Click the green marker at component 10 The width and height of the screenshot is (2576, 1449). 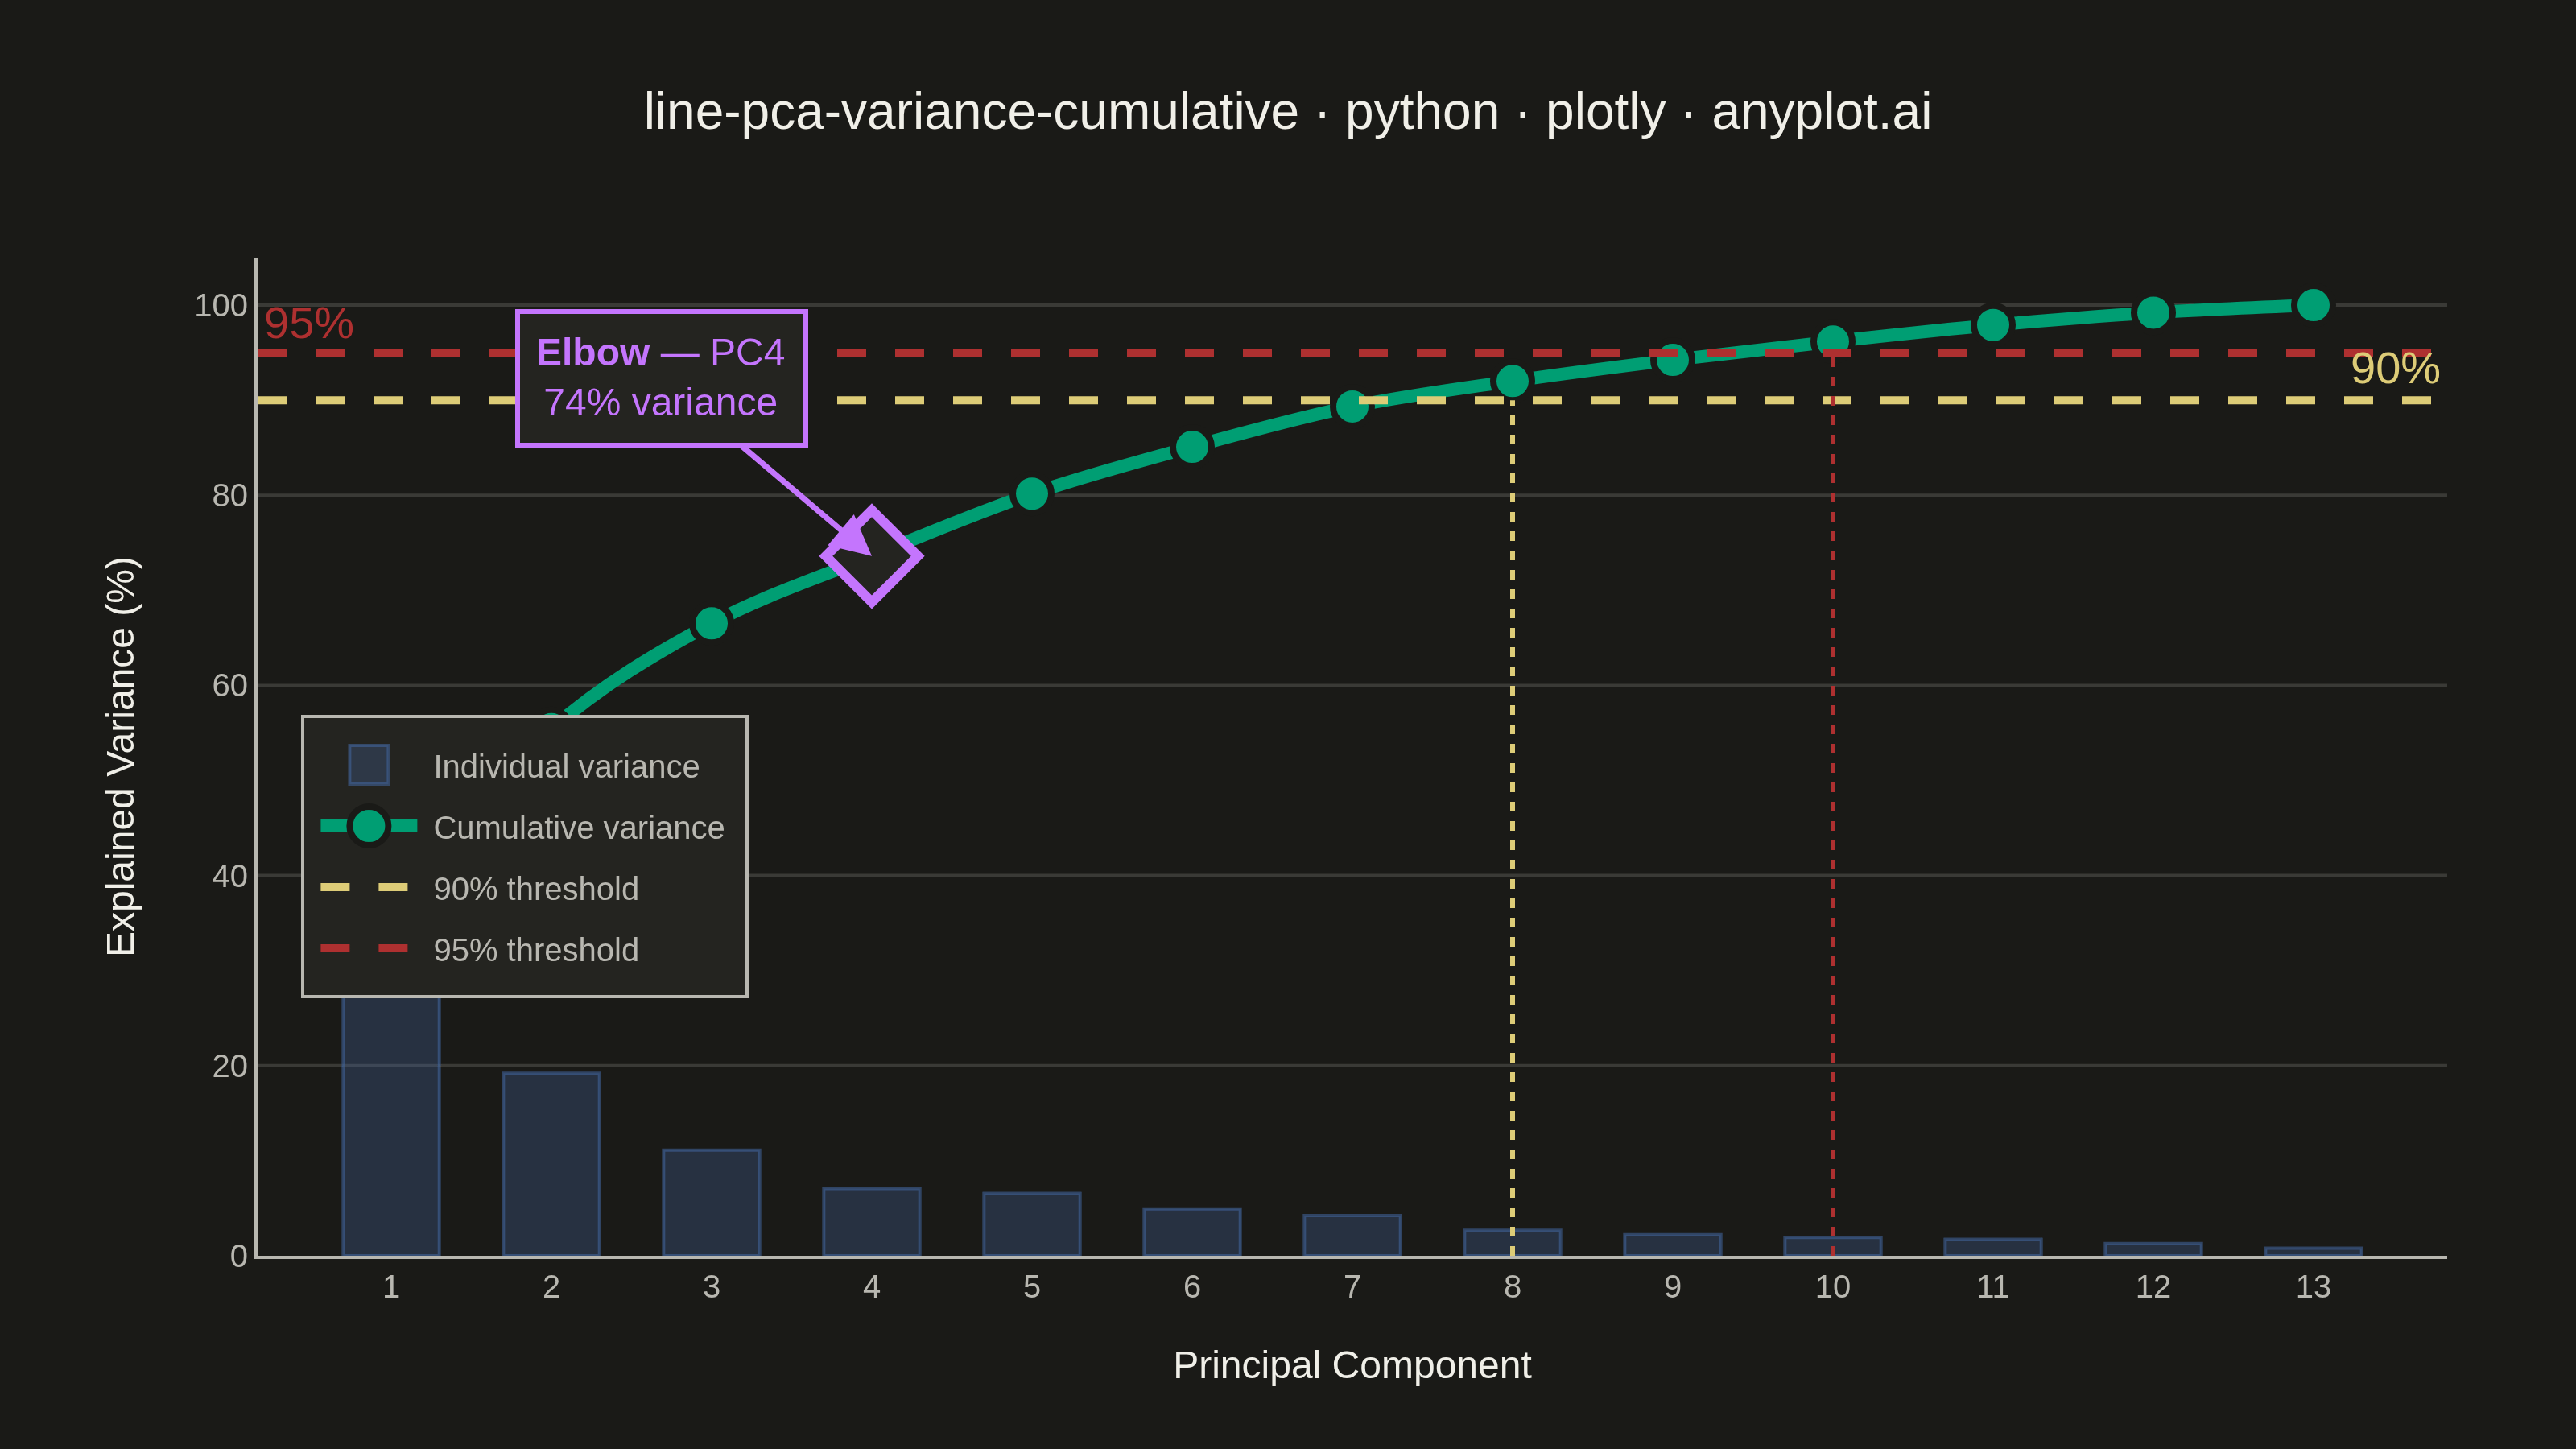pos(1832,342)
